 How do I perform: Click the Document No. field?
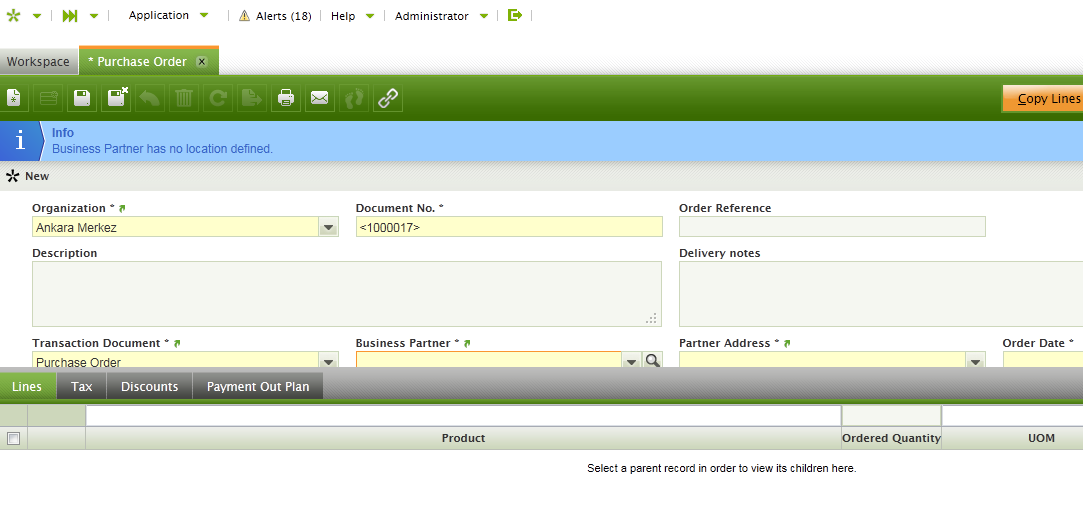[x=509, y=227]
